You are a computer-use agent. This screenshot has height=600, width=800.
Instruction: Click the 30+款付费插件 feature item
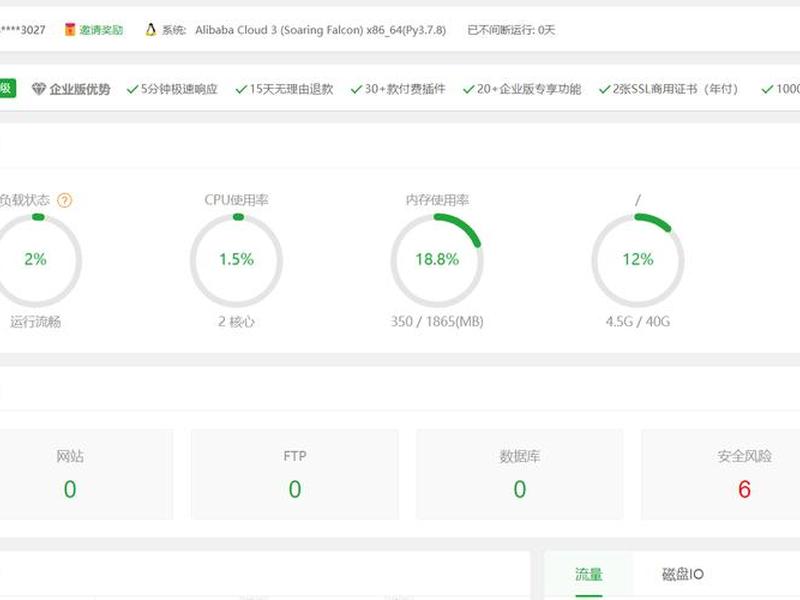398,89
